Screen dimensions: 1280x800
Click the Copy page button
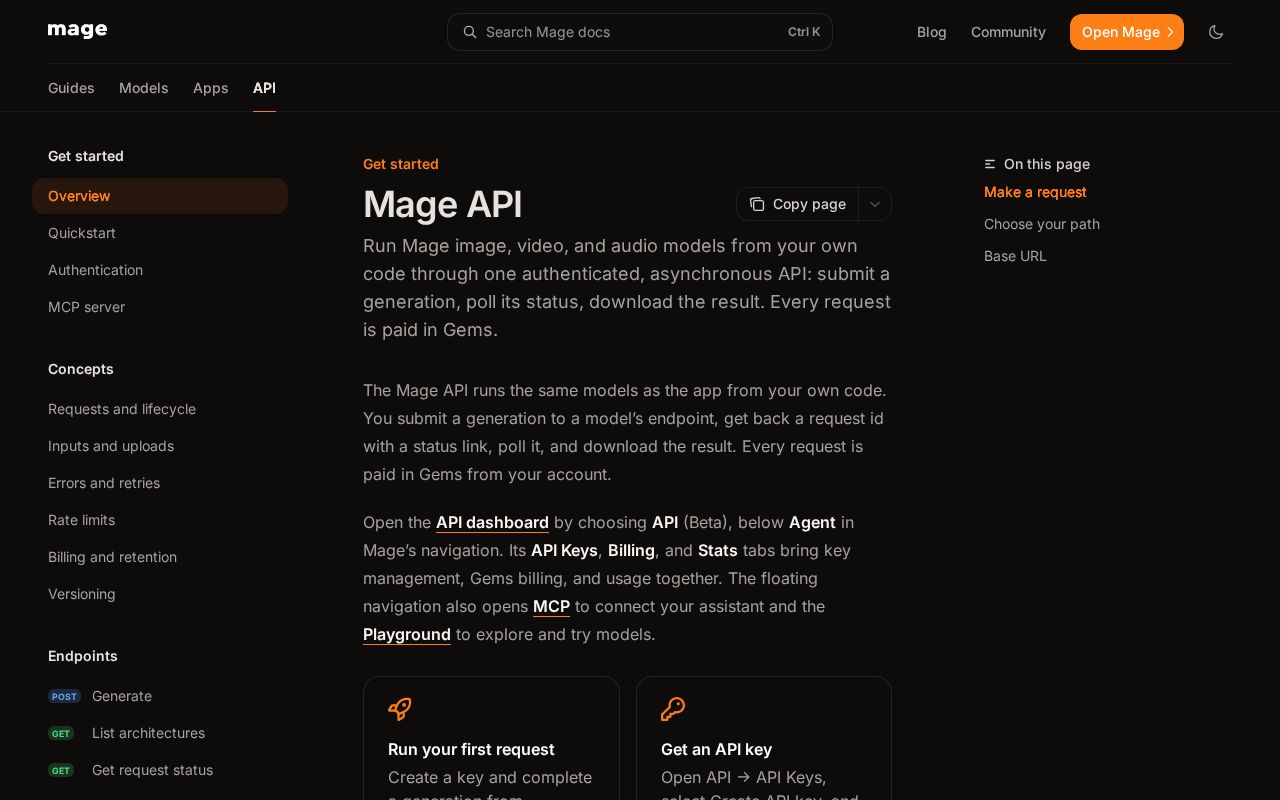point(797,204)
